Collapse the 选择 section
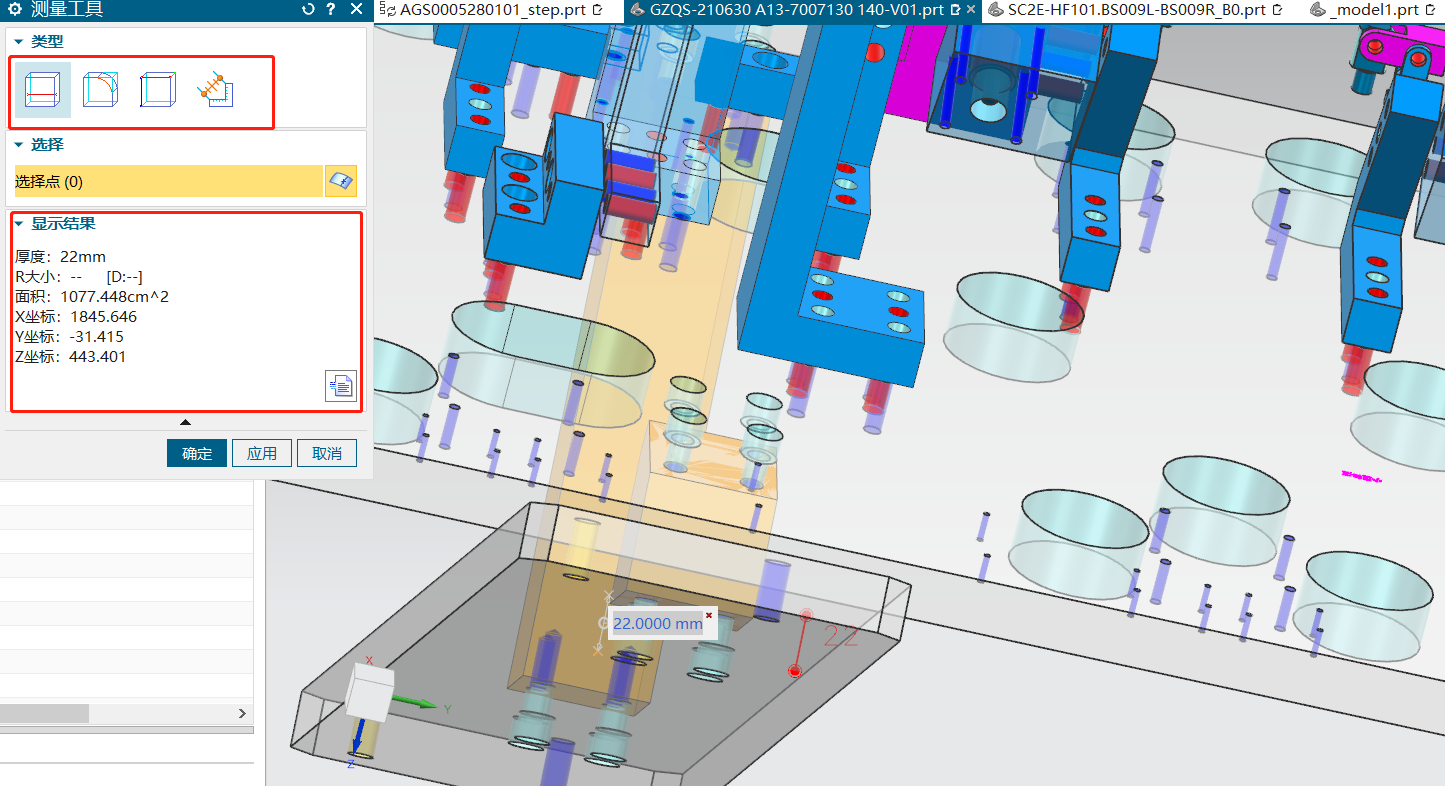Image resolution: width=1445 pixels, height=786 pixels. (x=18, y=145)
